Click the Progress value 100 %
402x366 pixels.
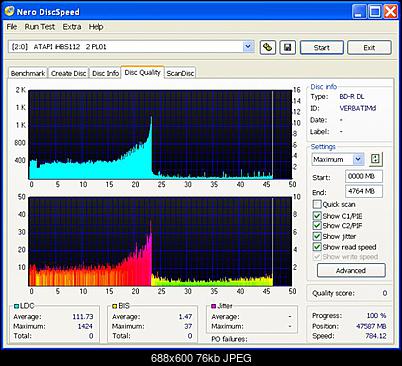(377, 316)
